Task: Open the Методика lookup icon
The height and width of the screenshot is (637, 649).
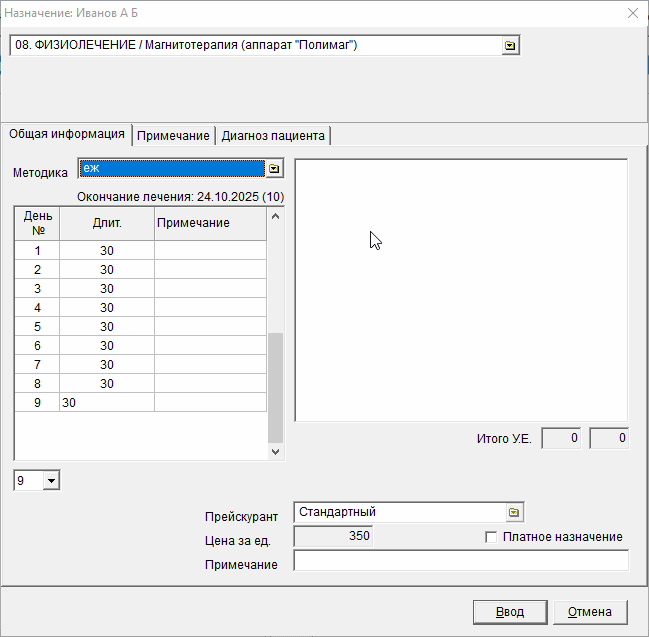Action: [274, 169]
